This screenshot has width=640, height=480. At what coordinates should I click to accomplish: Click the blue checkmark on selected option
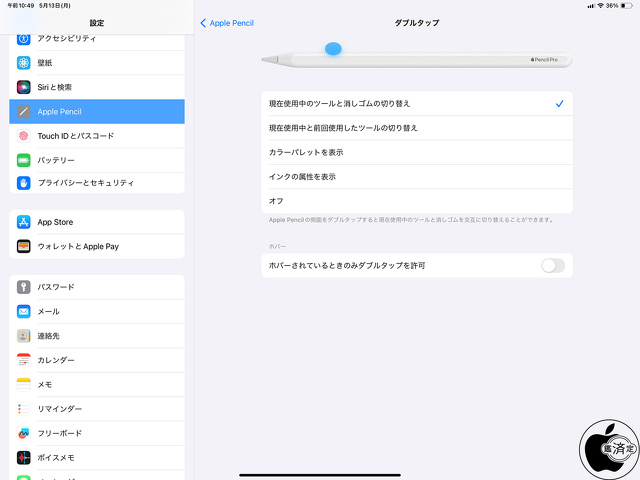click(x=559, y=104)
